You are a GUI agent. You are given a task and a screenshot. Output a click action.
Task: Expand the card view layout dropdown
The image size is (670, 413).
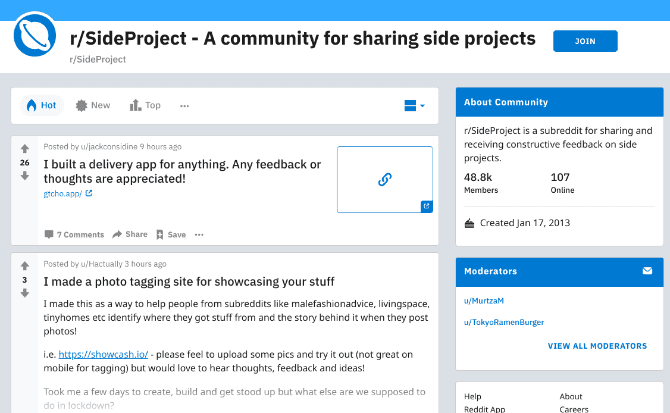pyautogui.click(x=414, y=105)
